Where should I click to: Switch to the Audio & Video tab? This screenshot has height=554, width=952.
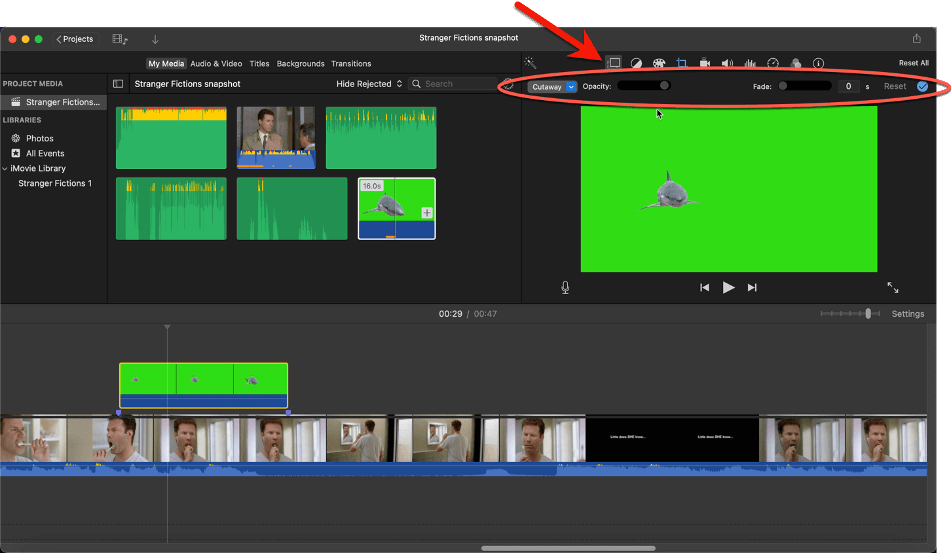click(x=216, y=63)
